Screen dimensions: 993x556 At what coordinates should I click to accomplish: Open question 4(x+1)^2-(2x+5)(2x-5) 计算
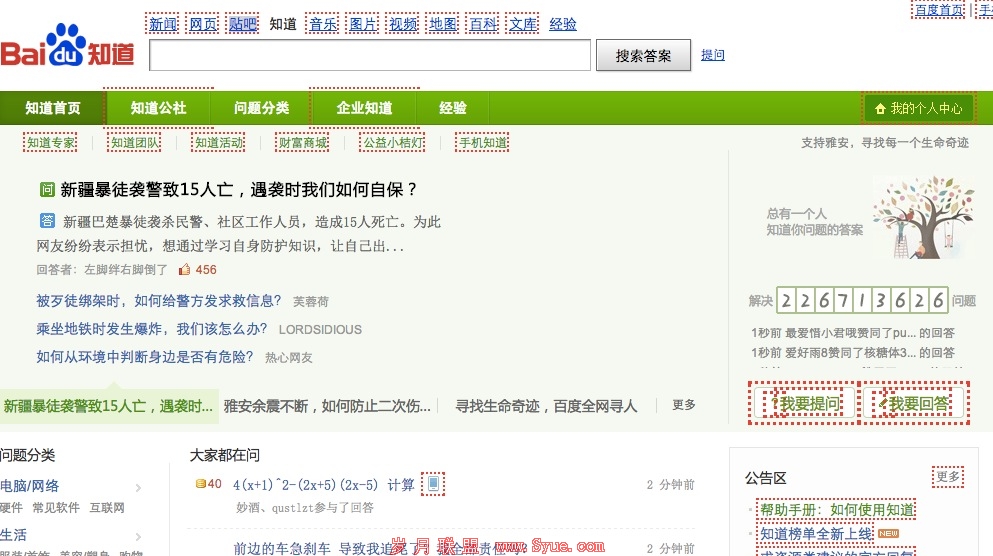(324, 485)
